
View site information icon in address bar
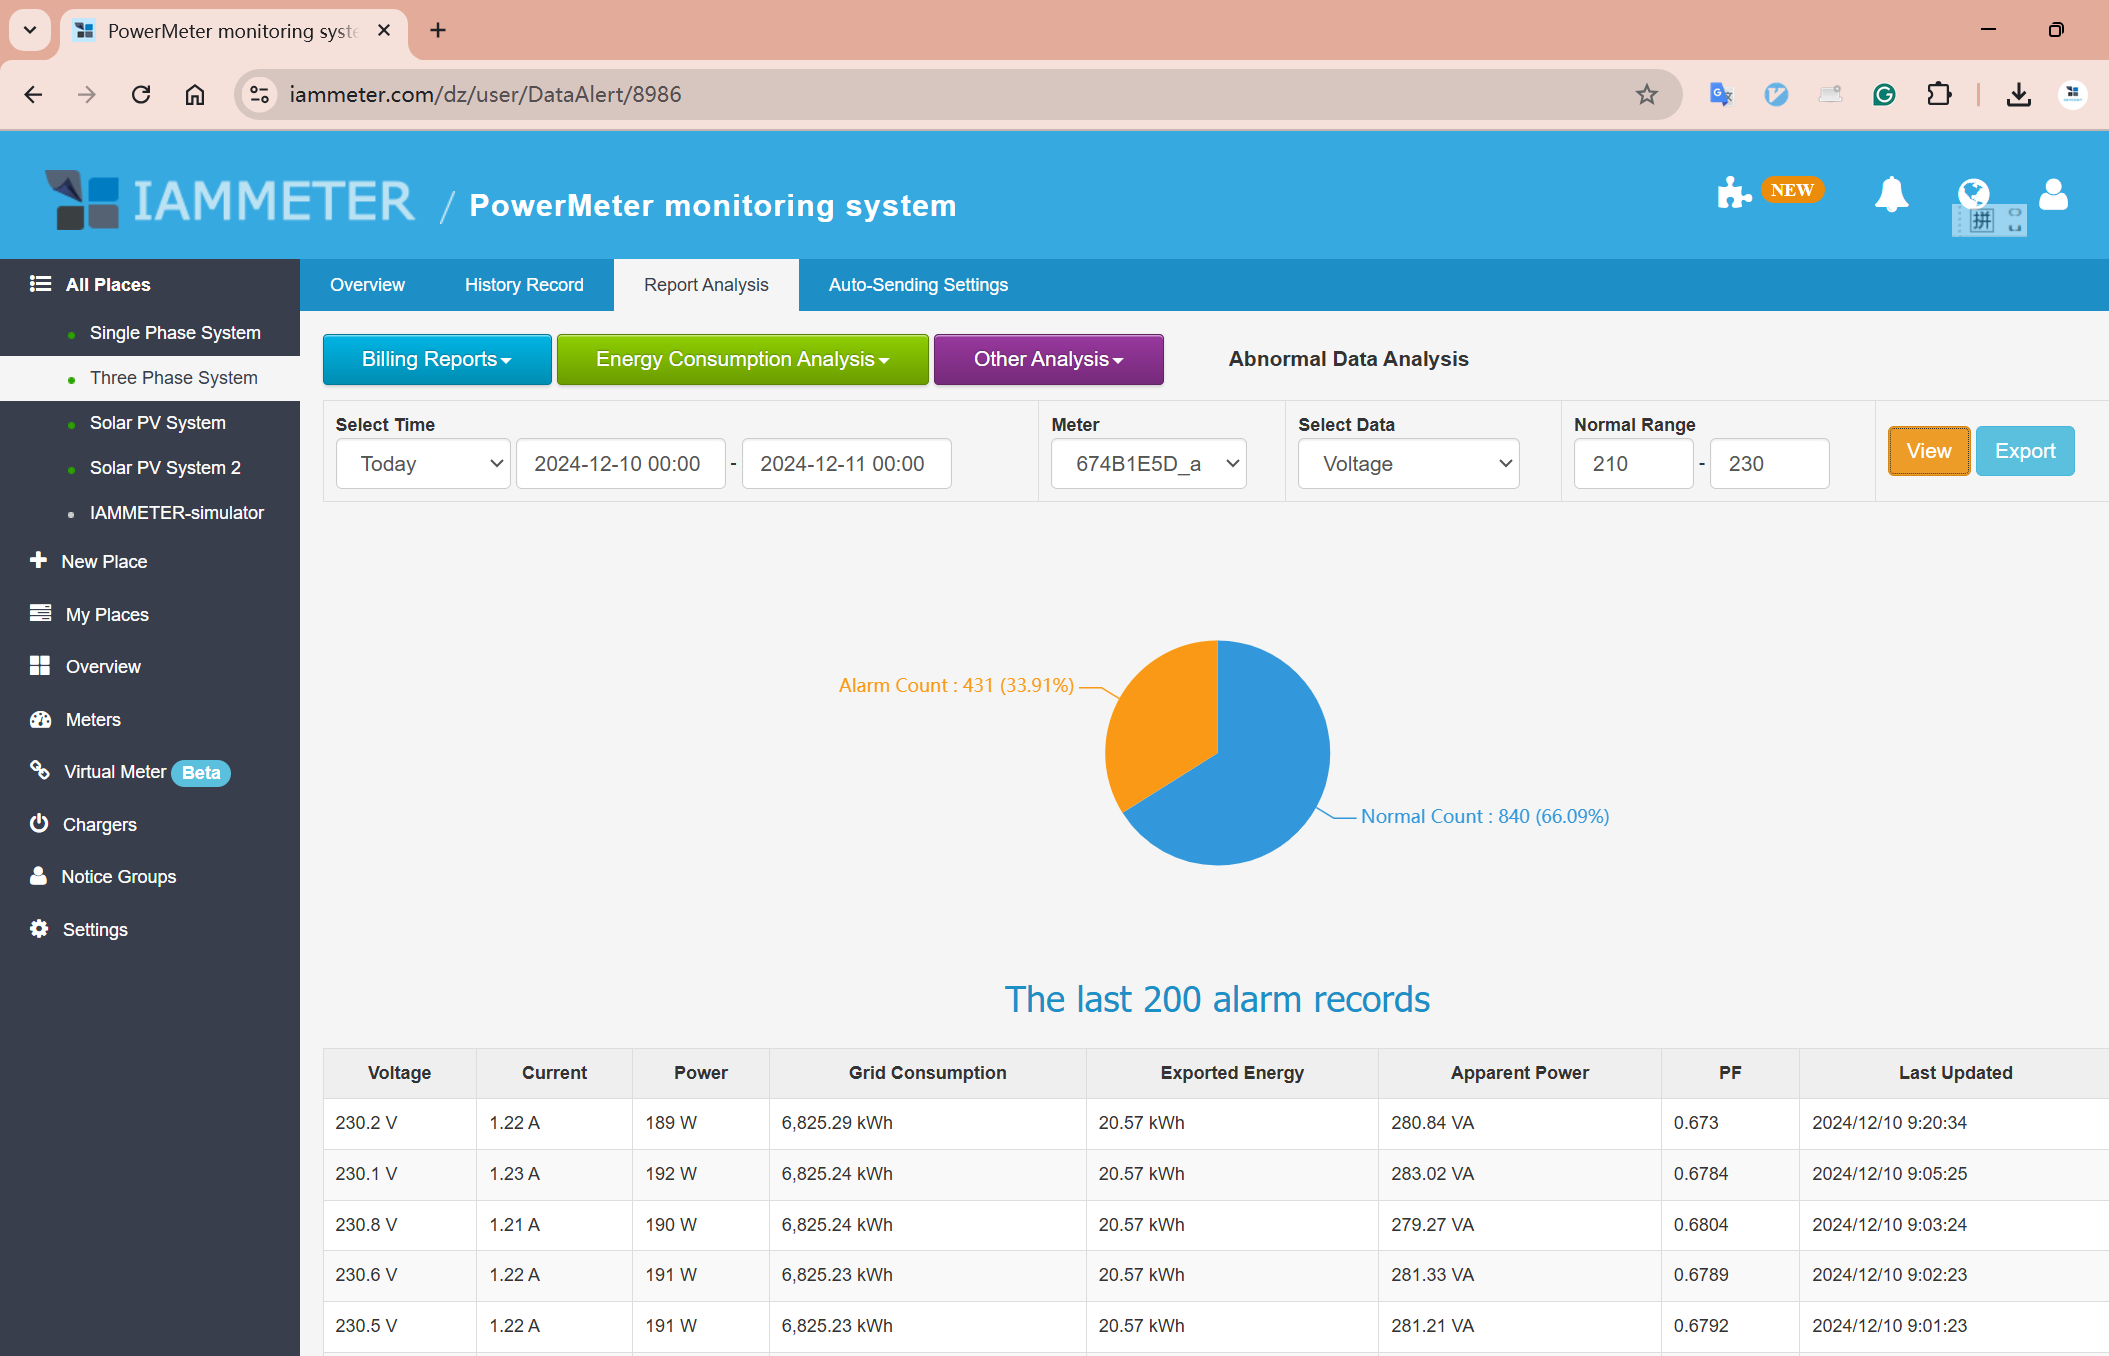[259, 94]
